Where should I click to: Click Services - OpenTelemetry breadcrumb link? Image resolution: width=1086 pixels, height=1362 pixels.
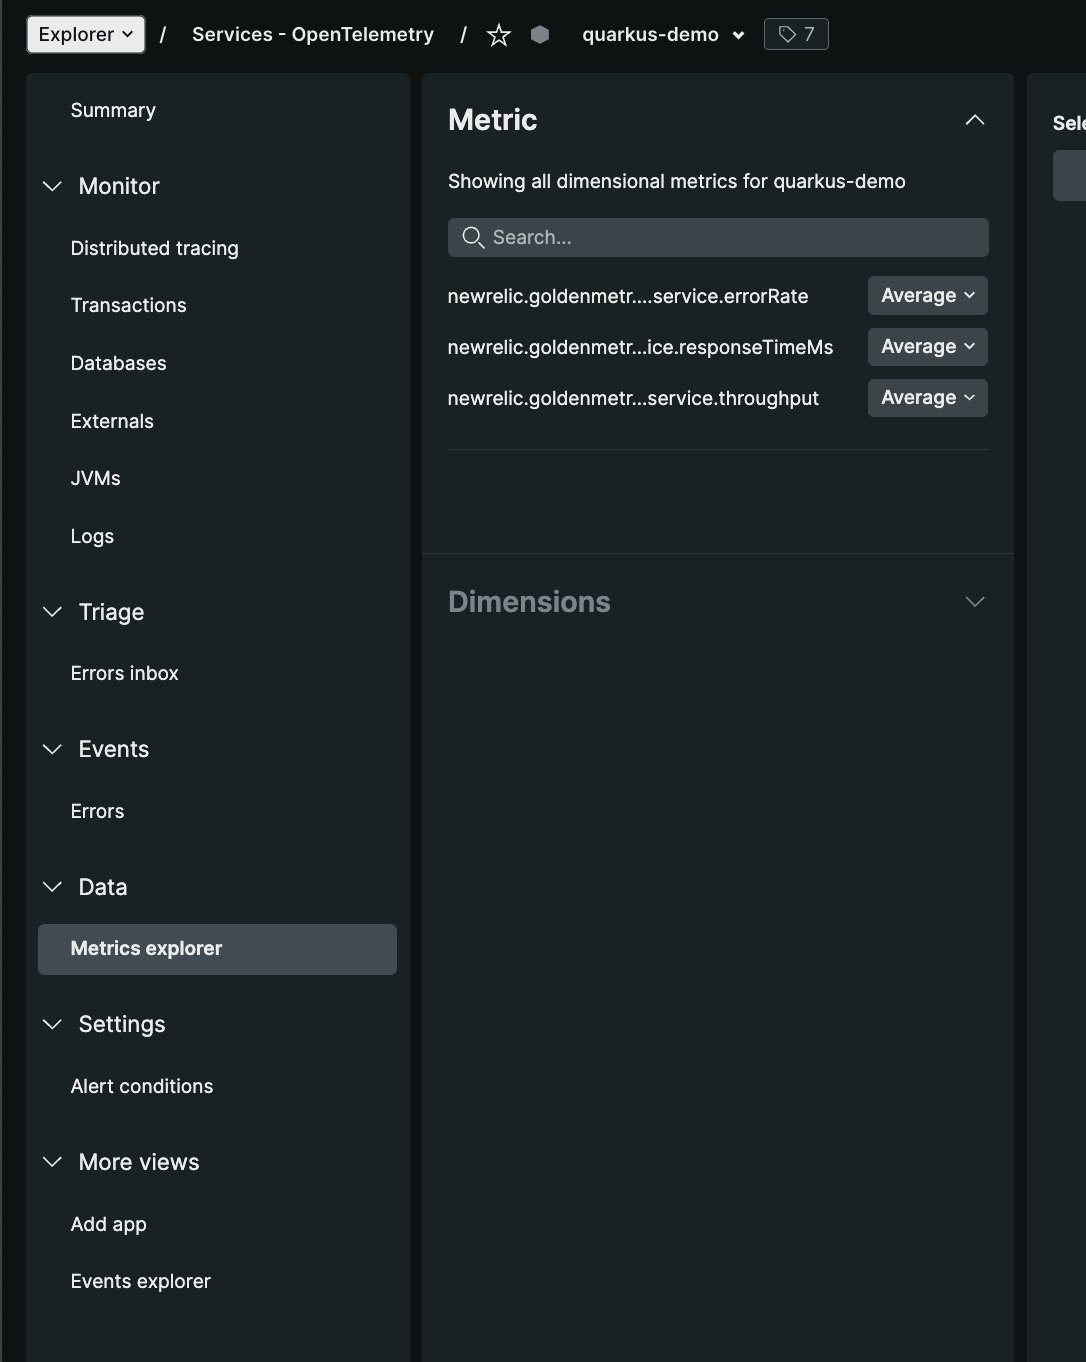(313, 35)
